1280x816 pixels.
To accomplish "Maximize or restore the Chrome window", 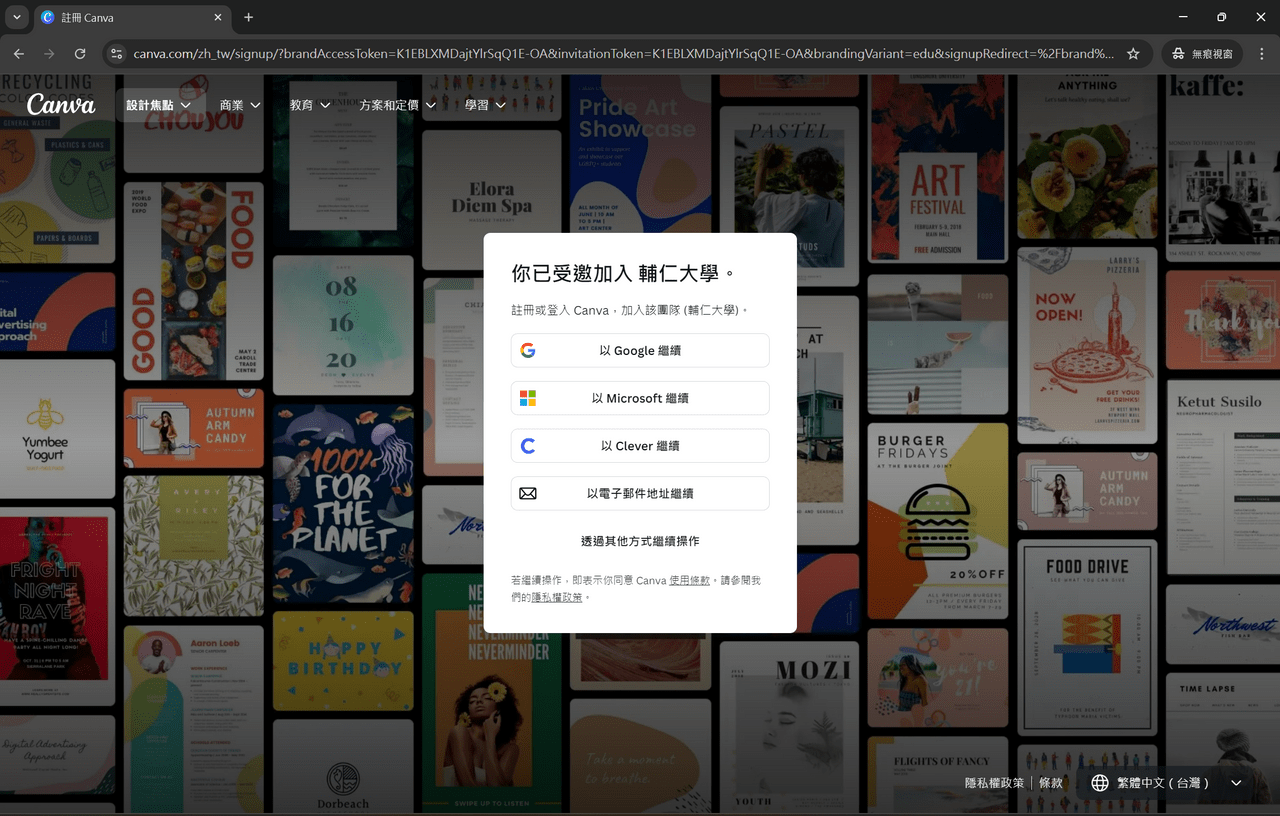I will pos(1222,17).
